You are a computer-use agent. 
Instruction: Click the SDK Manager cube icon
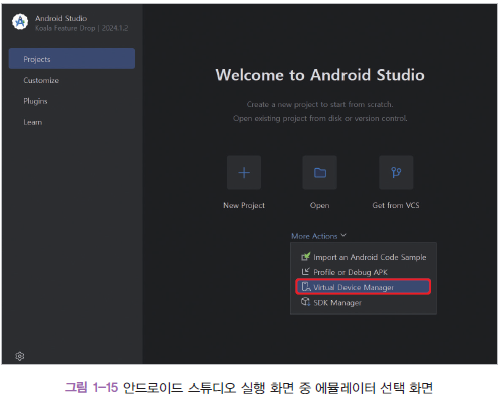305,302
